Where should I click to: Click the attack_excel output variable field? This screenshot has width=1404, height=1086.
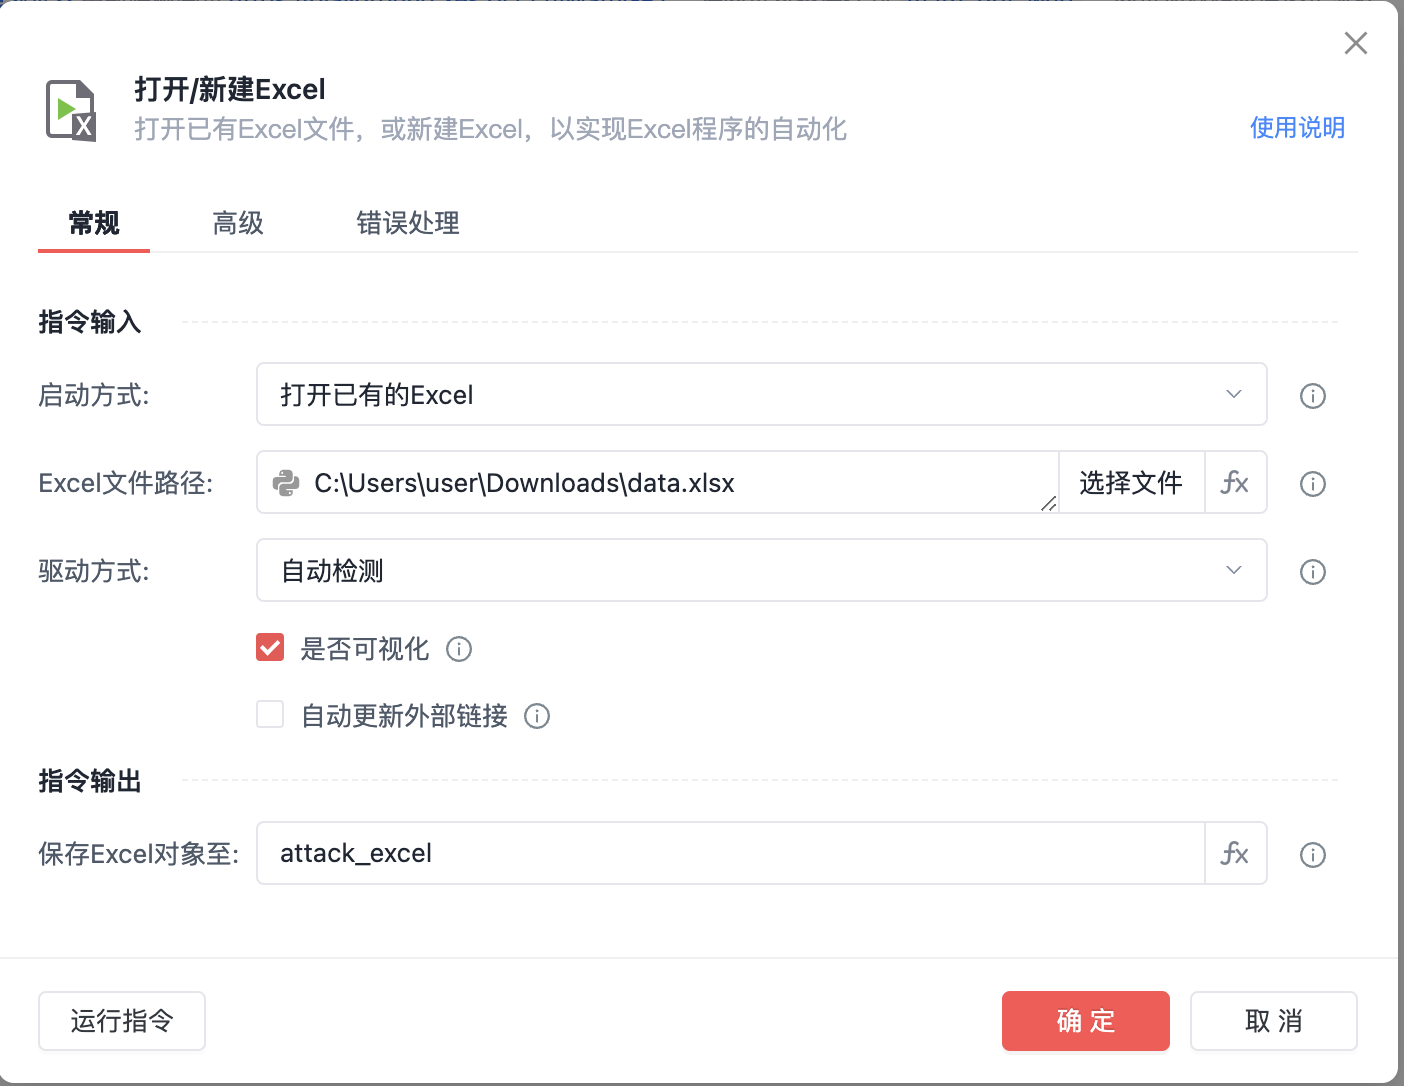700,853
